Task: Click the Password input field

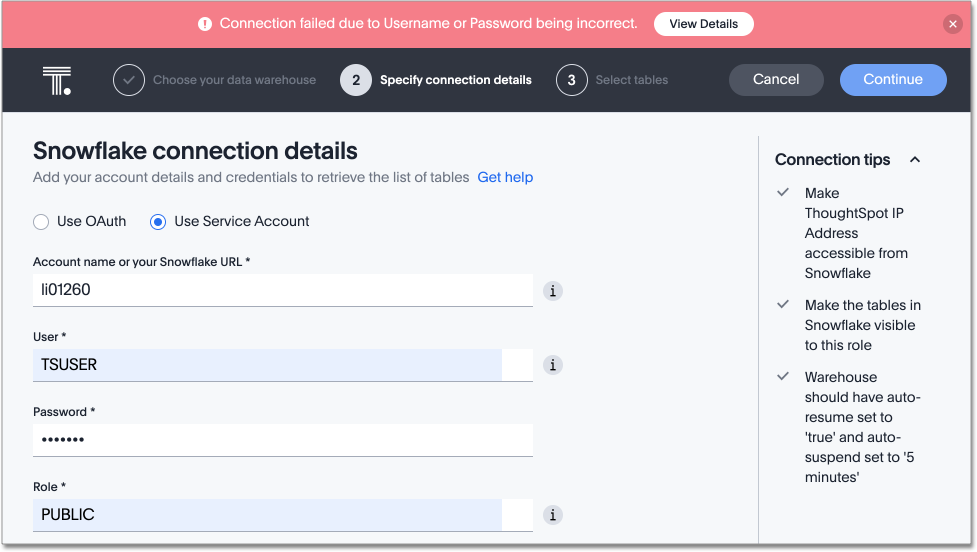Action: pyautogui.click(x=282, y=440)
